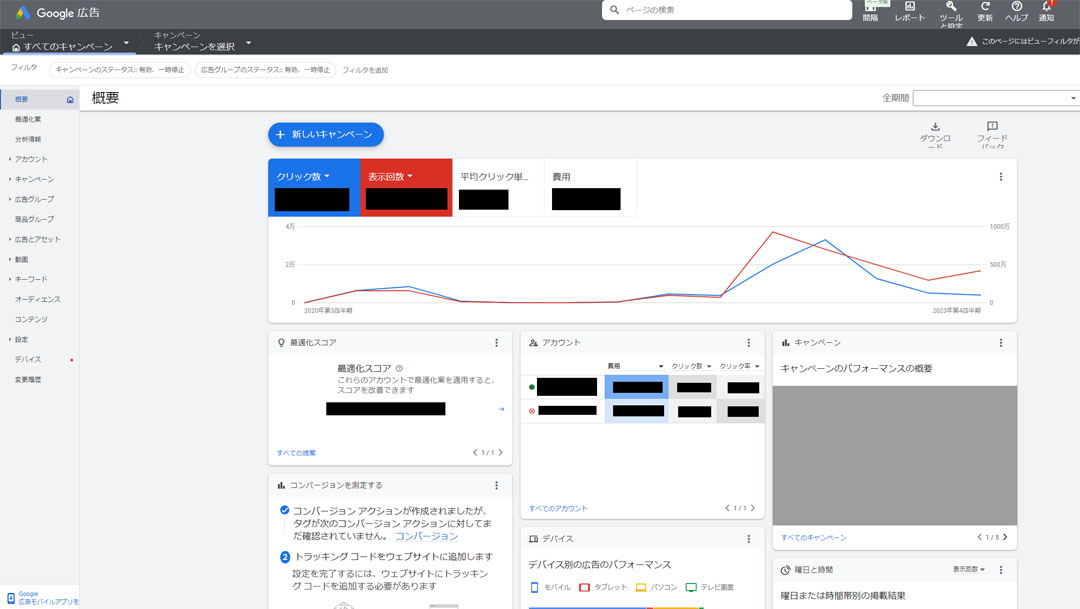This screenshot has height=609, width=1080.
Task: Select オーディエンス in the left sidebar
Action: tap(40, 299)
